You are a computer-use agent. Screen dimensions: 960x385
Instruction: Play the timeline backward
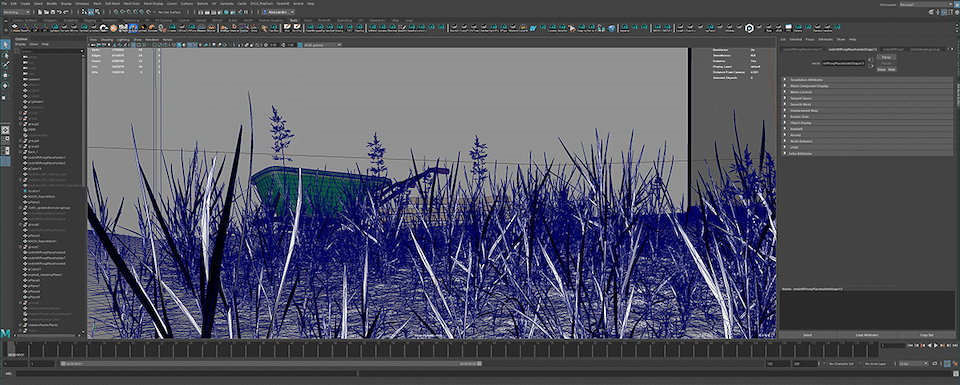tap(929, 346)
